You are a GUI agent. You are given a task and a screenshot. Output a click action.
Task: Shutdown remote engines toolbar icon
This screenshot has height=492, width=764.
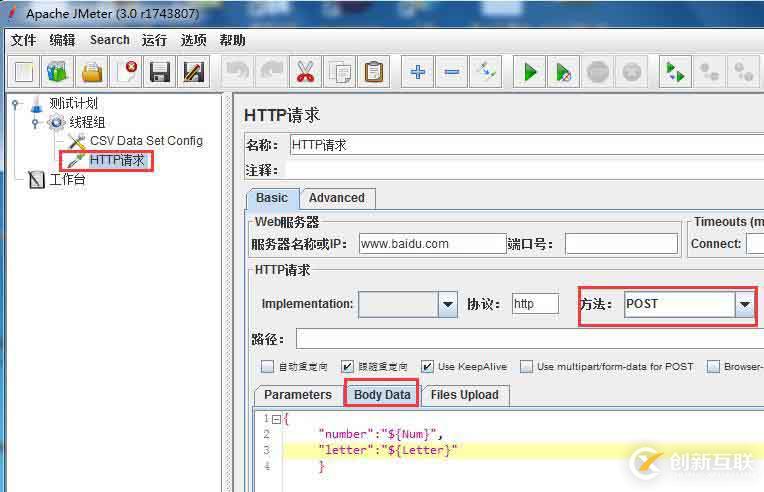tap(744, 72)
